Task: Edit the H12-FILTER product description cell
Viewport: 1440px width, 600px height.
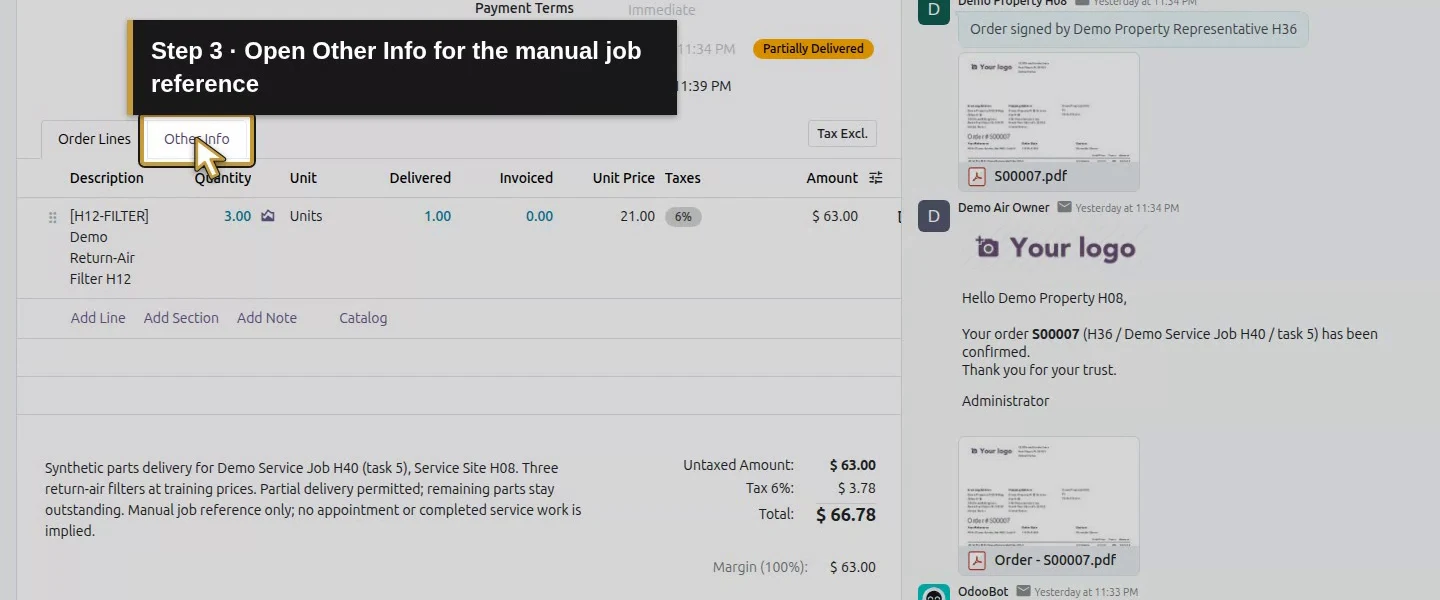Action: point(110,247)
